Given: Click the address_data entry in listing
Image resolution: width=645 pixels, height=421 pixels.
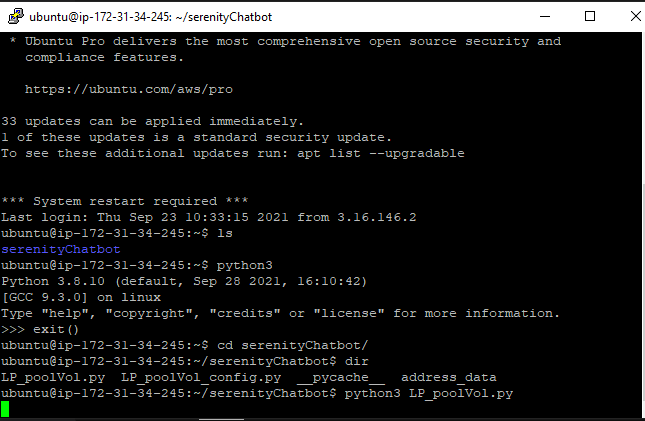Looking at the screenshot, I should coord(449,377).
